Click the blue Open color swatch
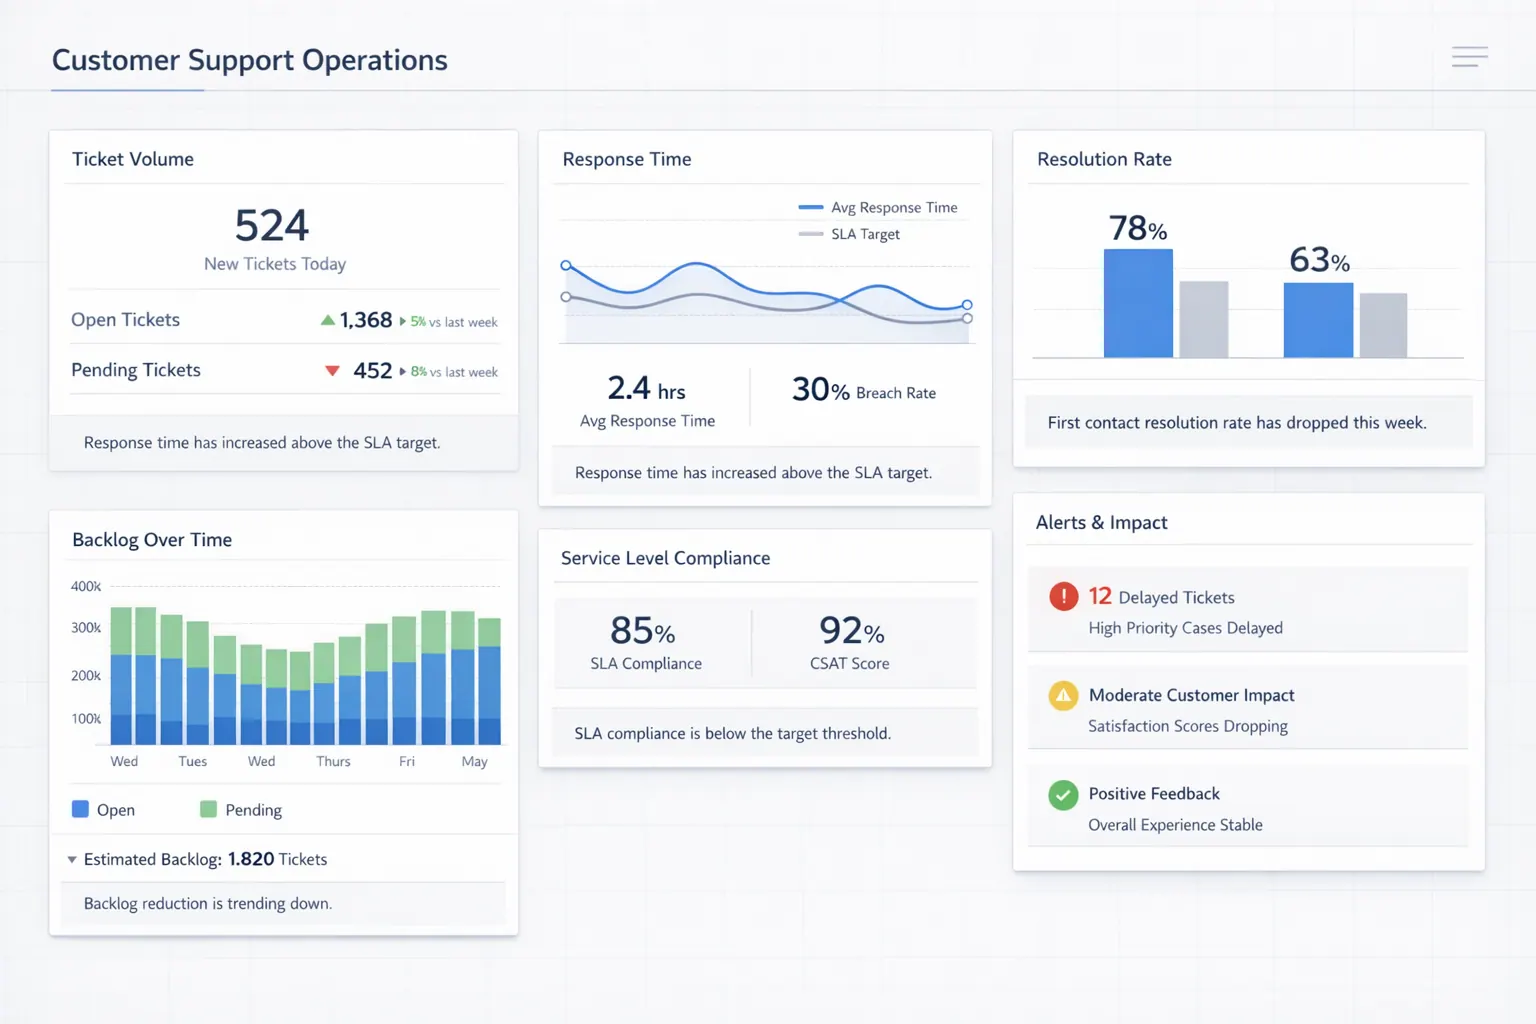This screenshot has height=1024, width=1536. tap(80, 809)
